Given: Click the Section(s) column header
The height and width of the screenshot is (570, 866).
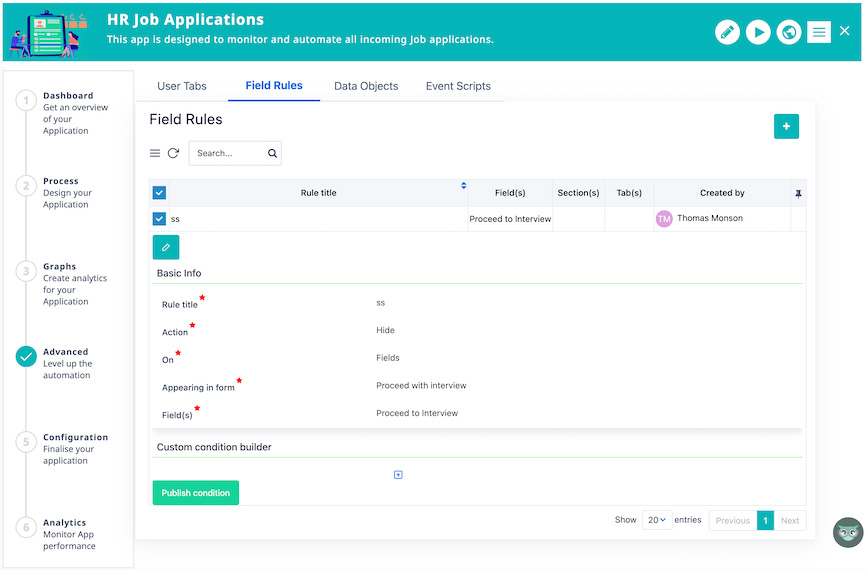Looking at the screenshot, I should point(578,193).
